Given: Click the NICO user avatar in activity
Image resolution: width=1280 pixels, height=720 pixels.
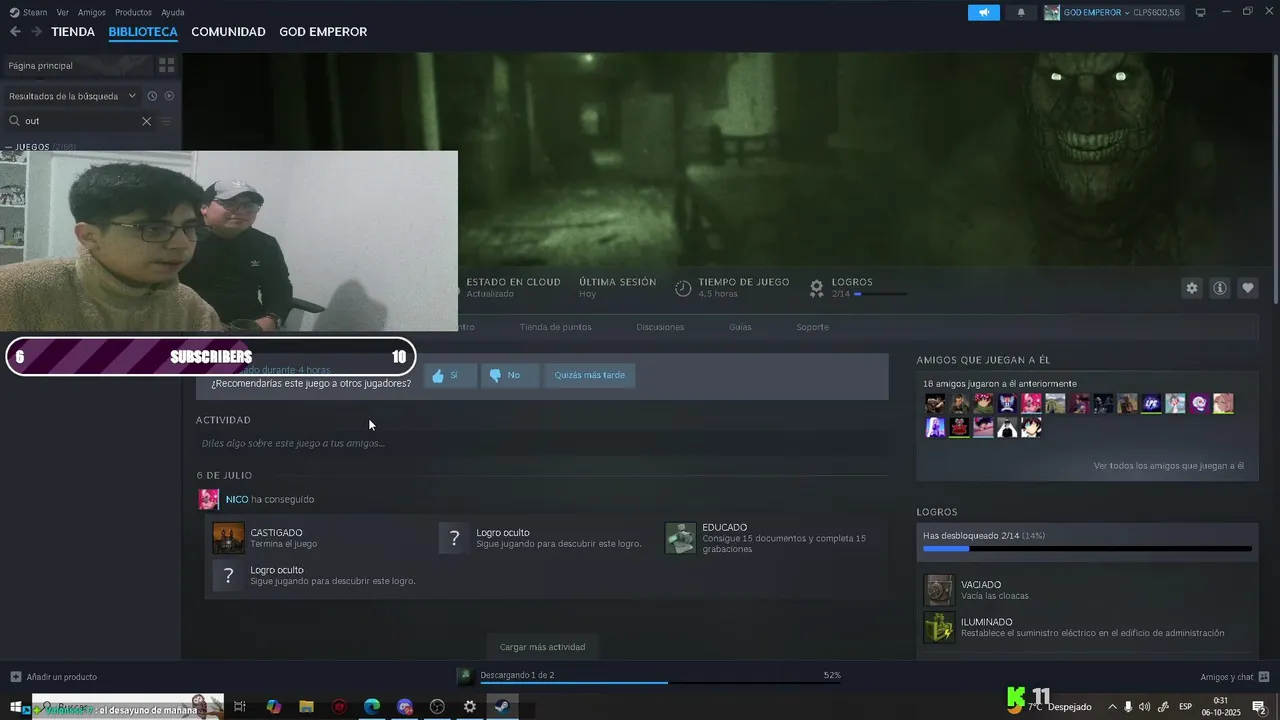Looking at the screenshot, I should point(209,499).
